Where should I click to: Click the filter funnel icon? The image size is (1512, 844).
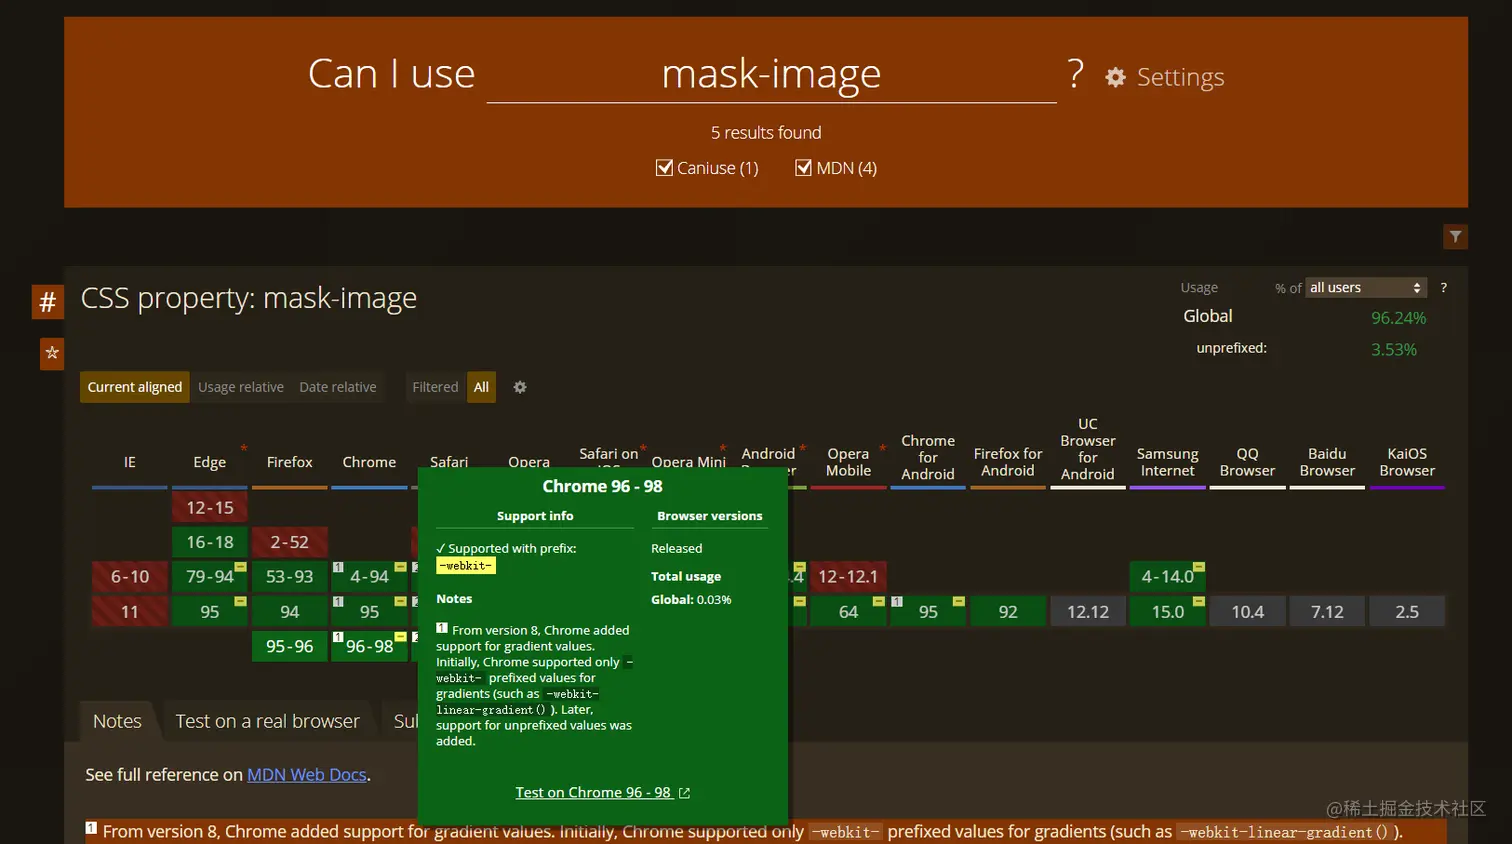coord(1455,237)
